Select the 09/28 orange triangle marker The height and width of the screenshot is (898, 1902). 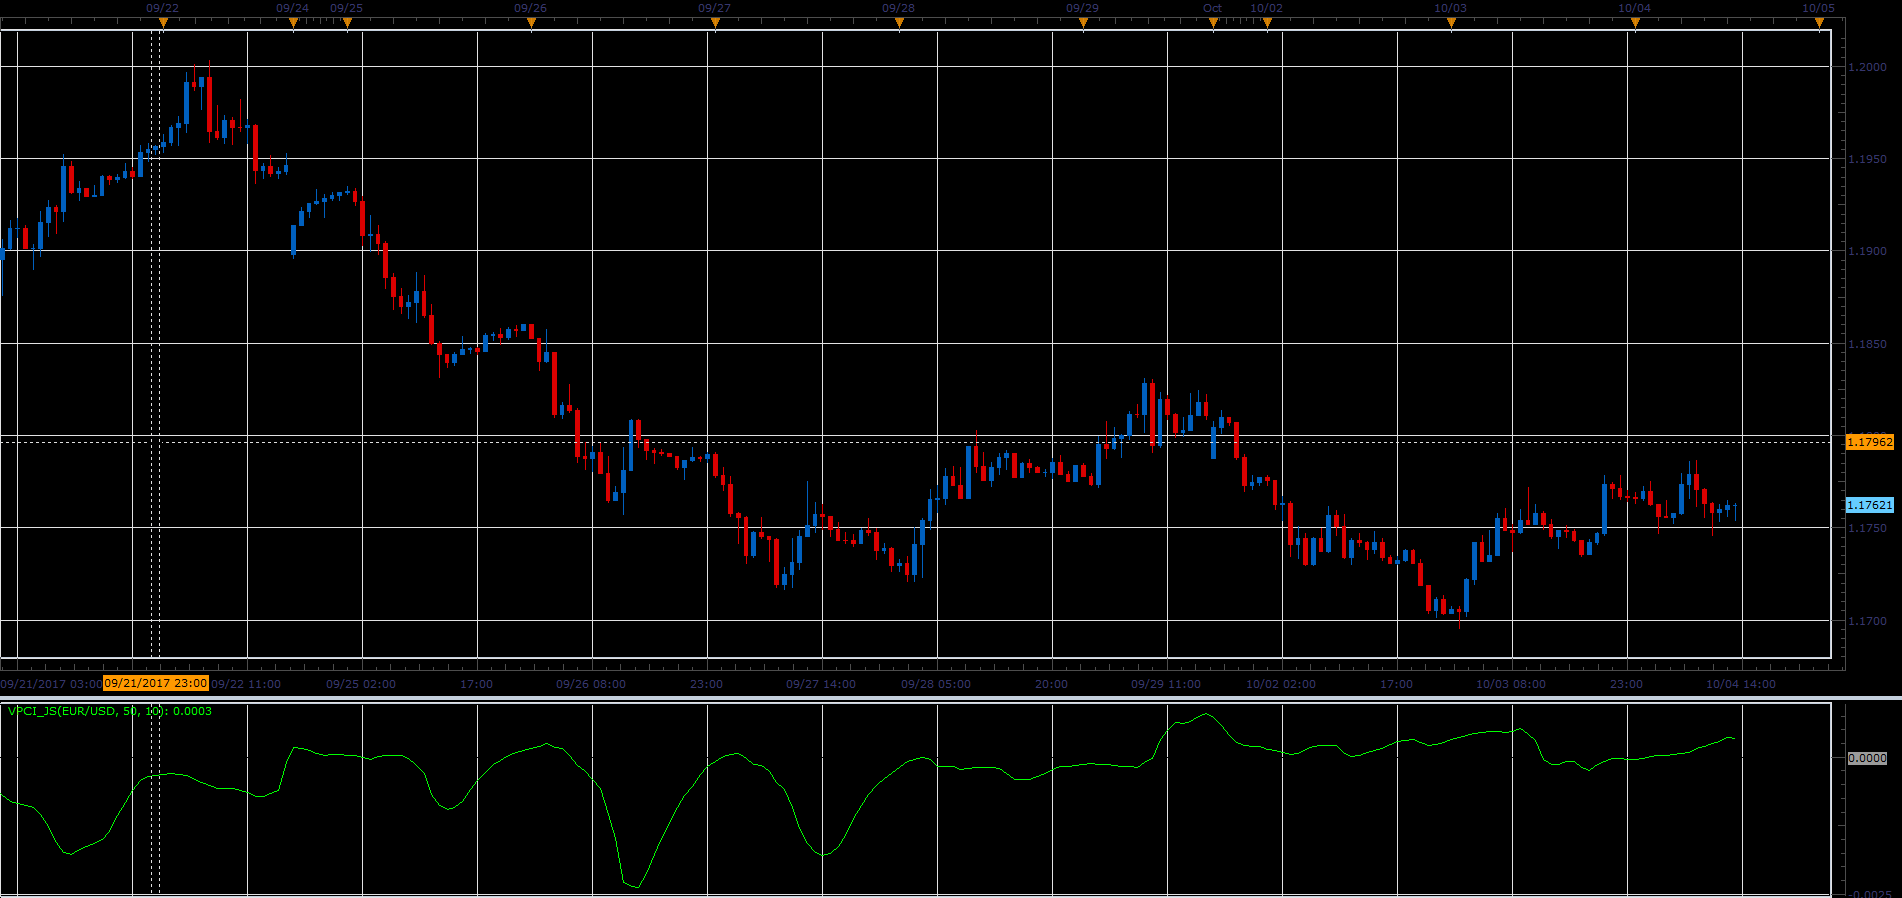click(899, 23)
